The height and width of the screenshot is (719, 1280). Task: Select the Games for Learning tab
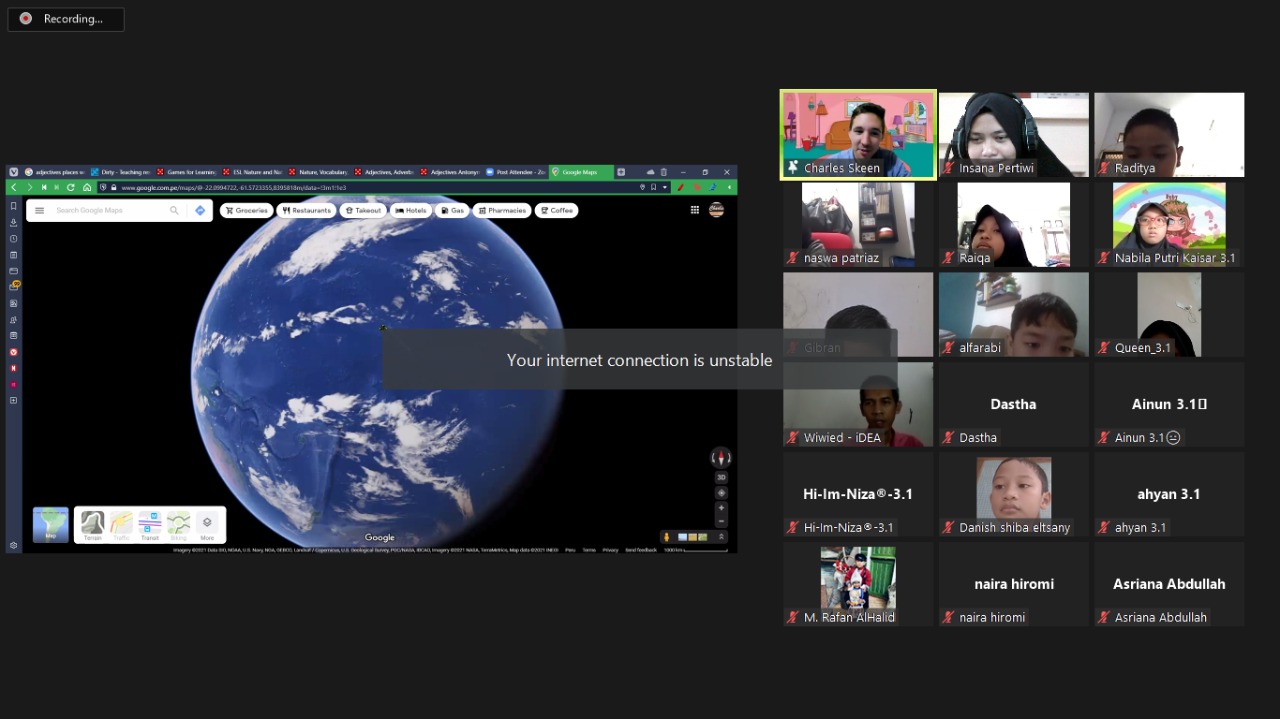(187, 172)
